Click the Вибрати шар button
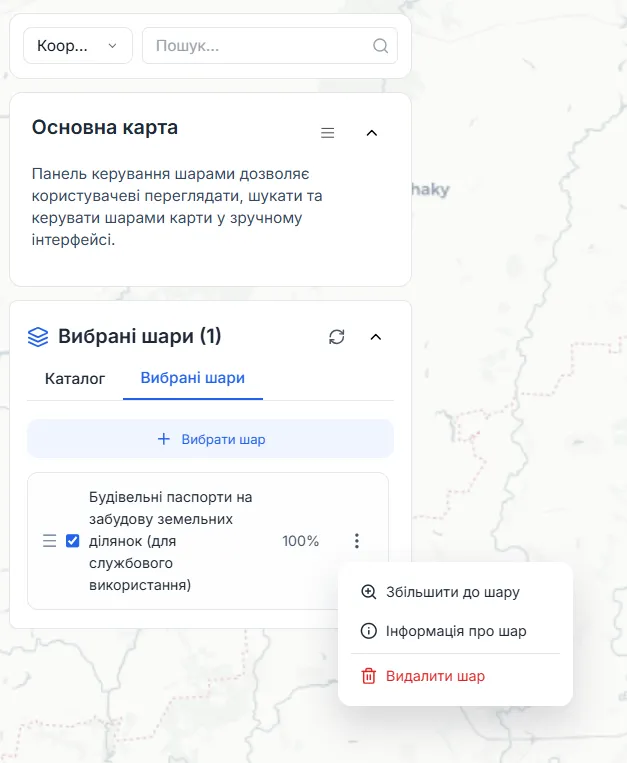The height and width of the screenshot is (763, 627). point(211,439)
